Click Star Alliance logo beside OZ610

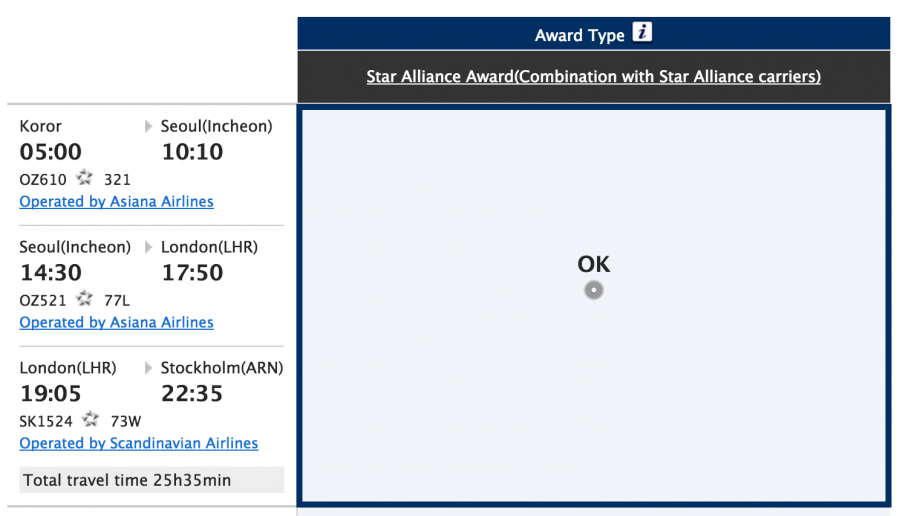pyautogui.click(x=85, y=178)
